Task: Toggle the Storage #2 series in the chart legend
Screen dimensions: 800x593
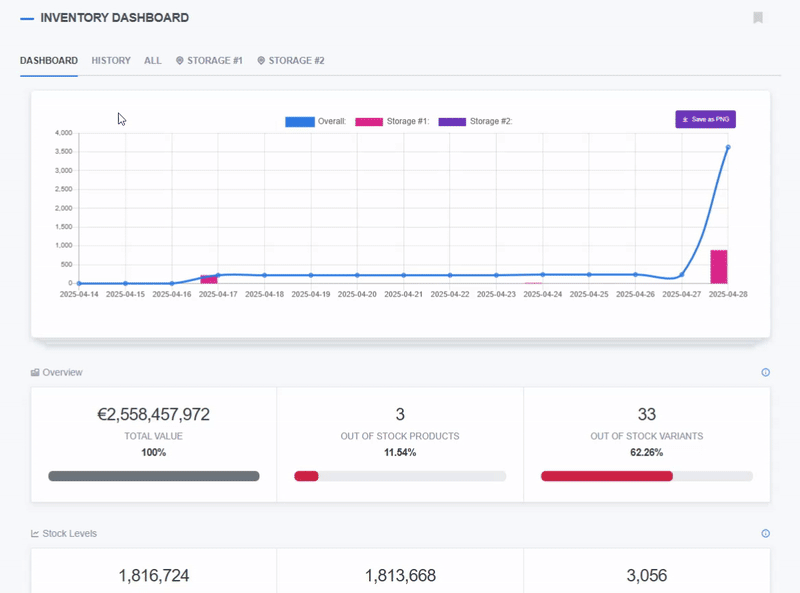Action: 475,121
